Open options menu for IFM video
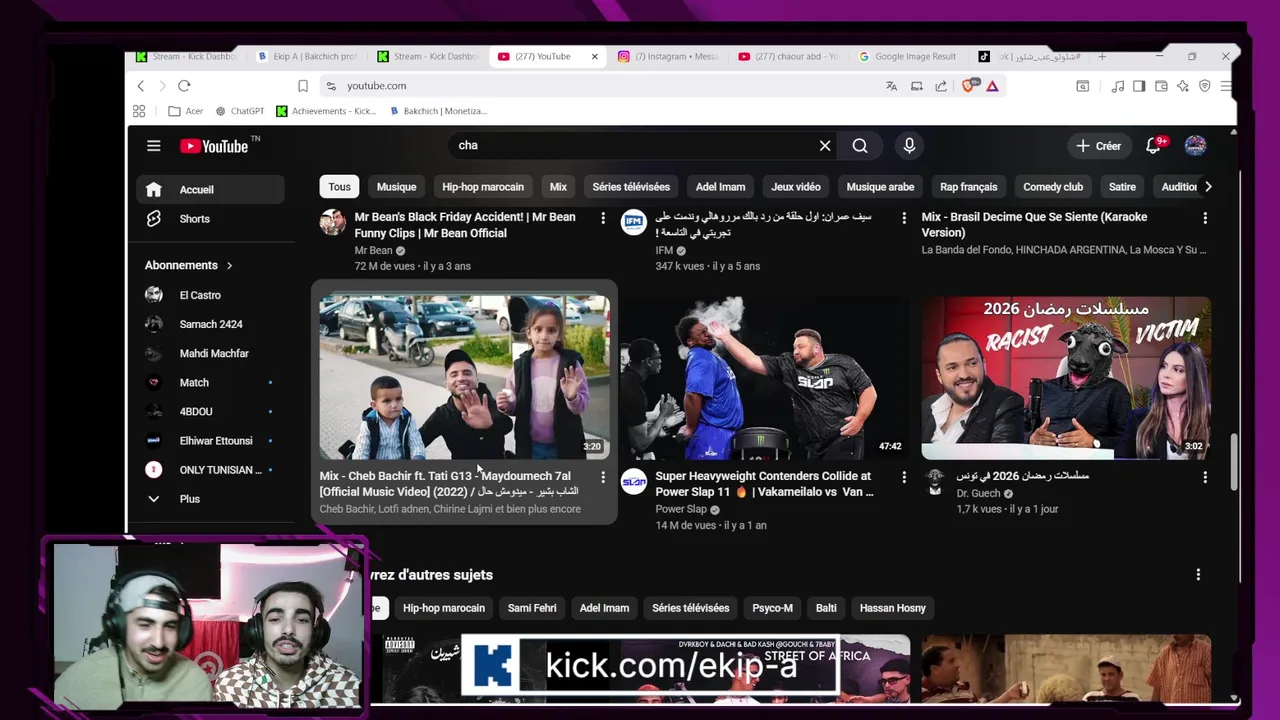 903,218
